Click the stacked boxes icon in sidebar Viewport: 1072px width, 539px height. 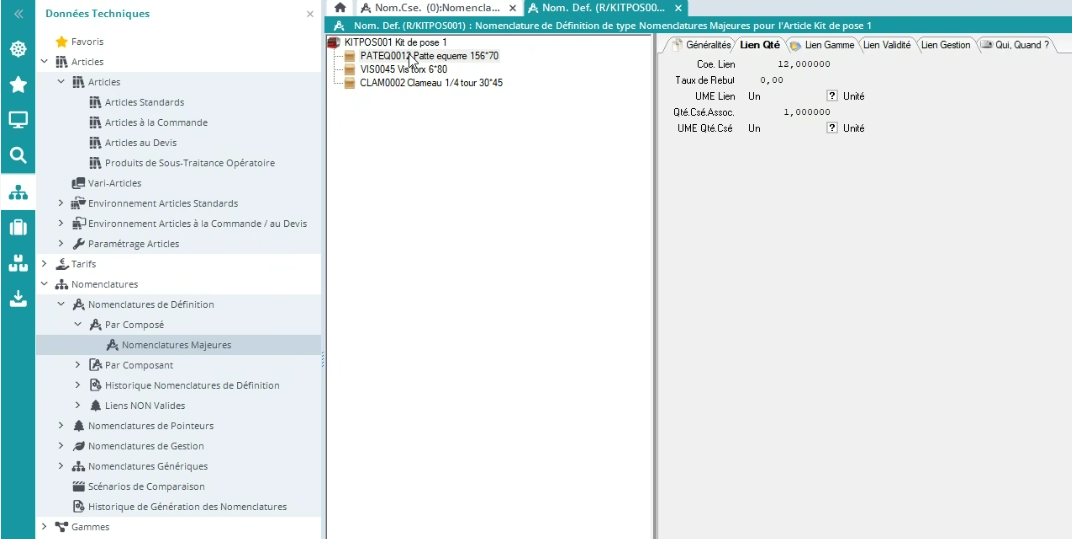17,263
